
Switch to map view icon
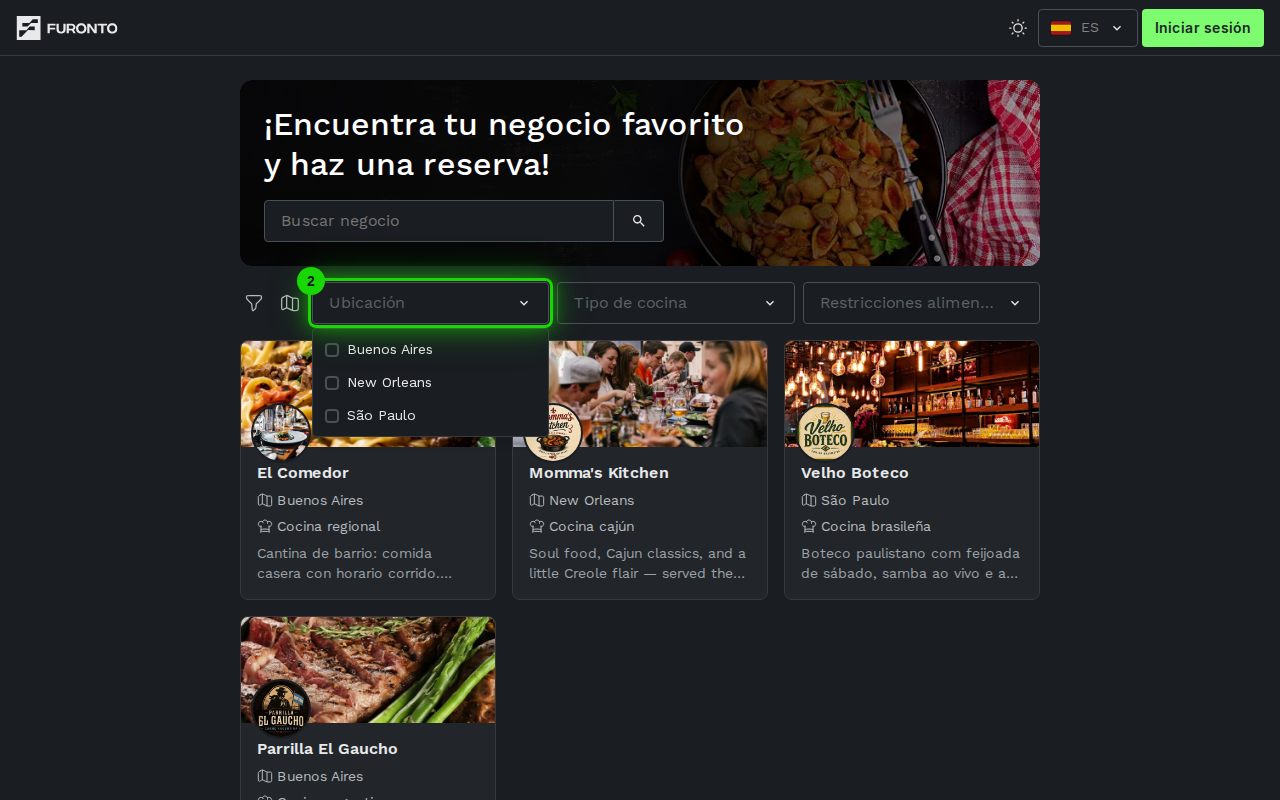(290, 303)
